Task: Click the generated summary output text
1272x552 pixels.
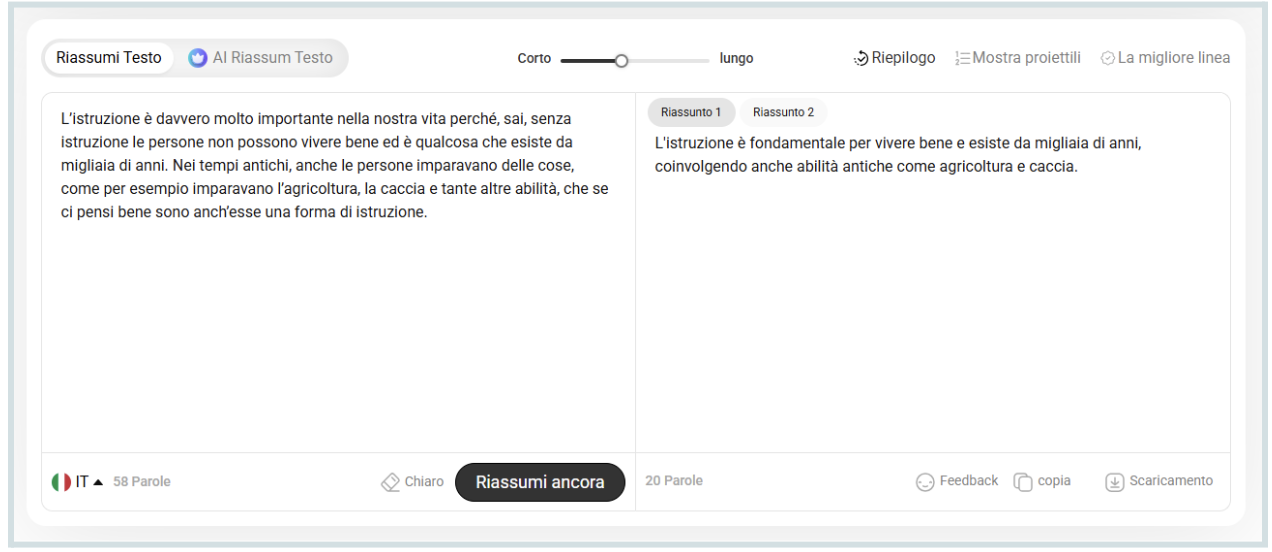Action: (x=897, y=155)
